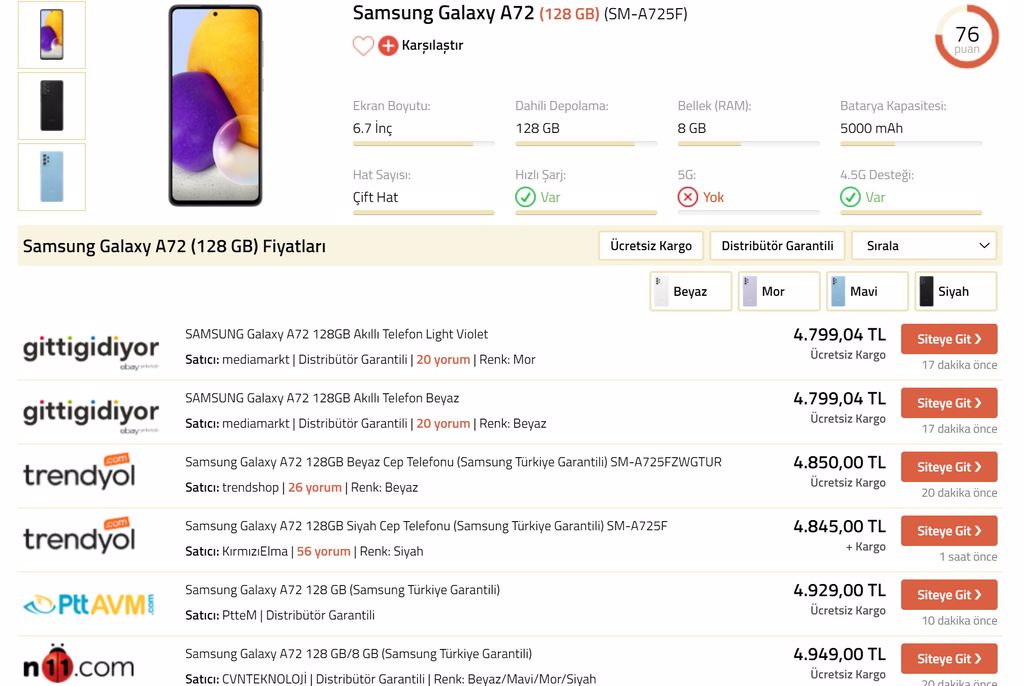Click the 4.799,04 TL price on Light Violet row

839,335
